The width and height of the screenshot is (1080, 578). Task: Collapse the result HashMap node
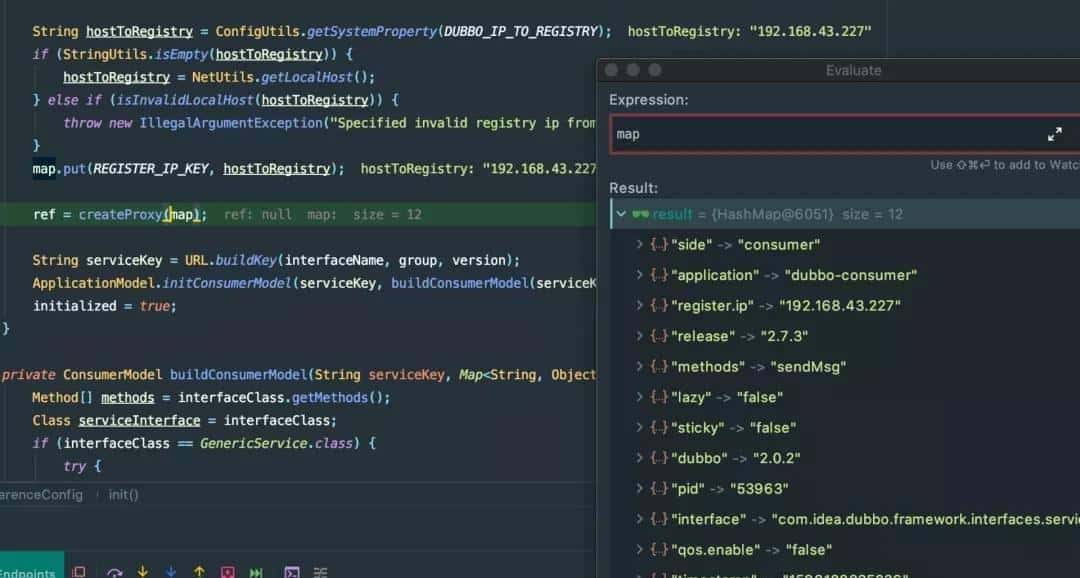(621, 214)
